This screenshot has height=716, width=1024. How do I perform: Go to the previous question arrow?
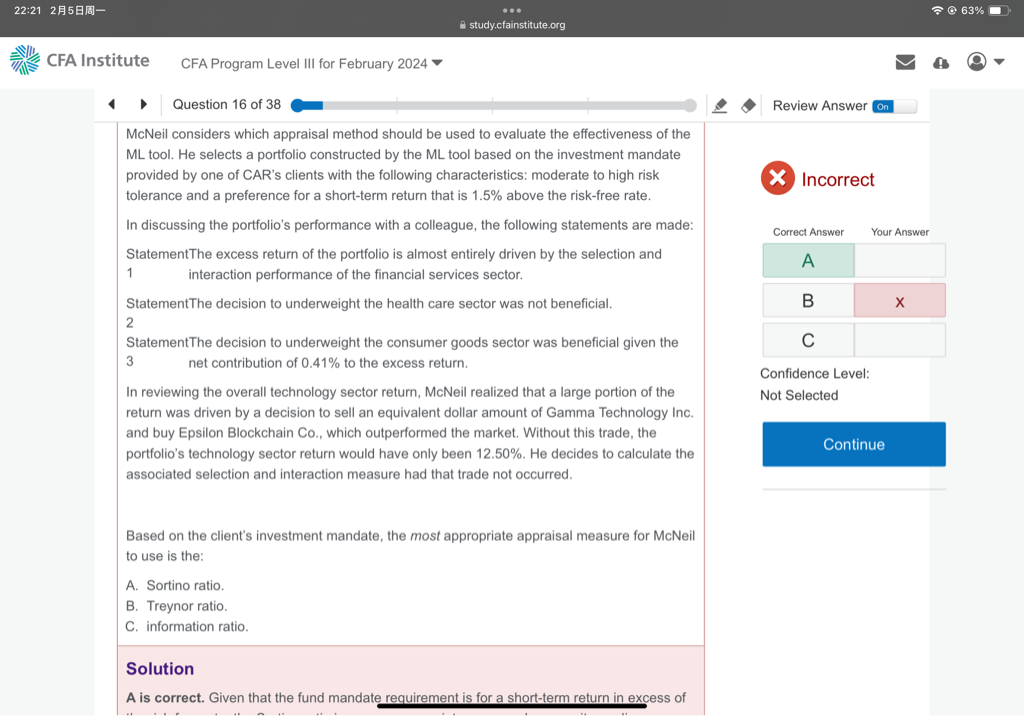click(x=112, y=105)
